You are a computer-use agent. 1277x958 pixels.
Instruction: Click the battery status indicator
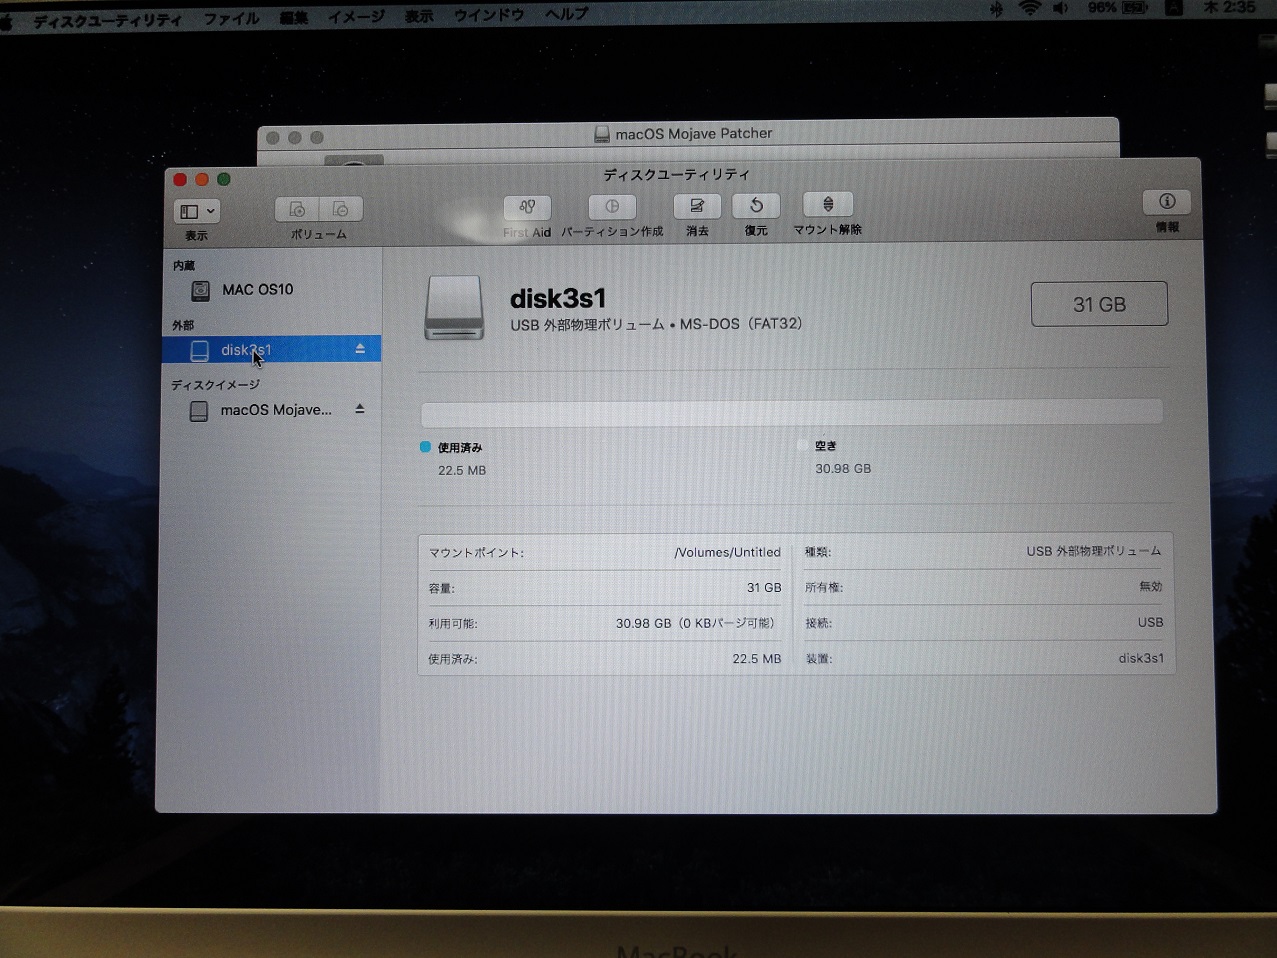coord(1118,7)
